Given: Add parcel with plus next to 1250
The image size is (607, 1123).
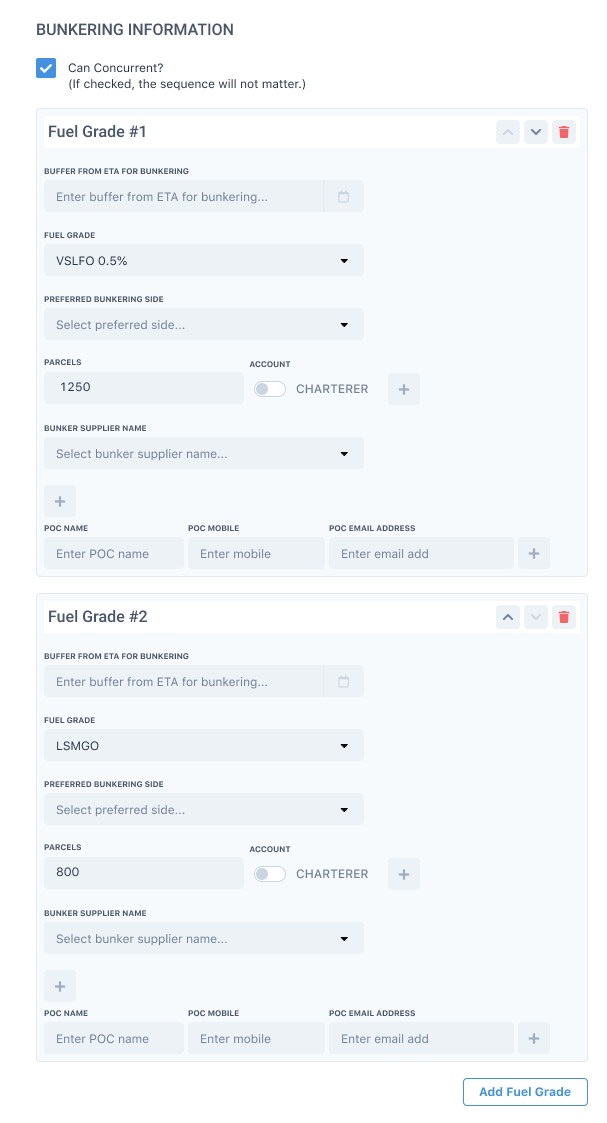Looking at the screenshot, I should [x=404, y=389].
